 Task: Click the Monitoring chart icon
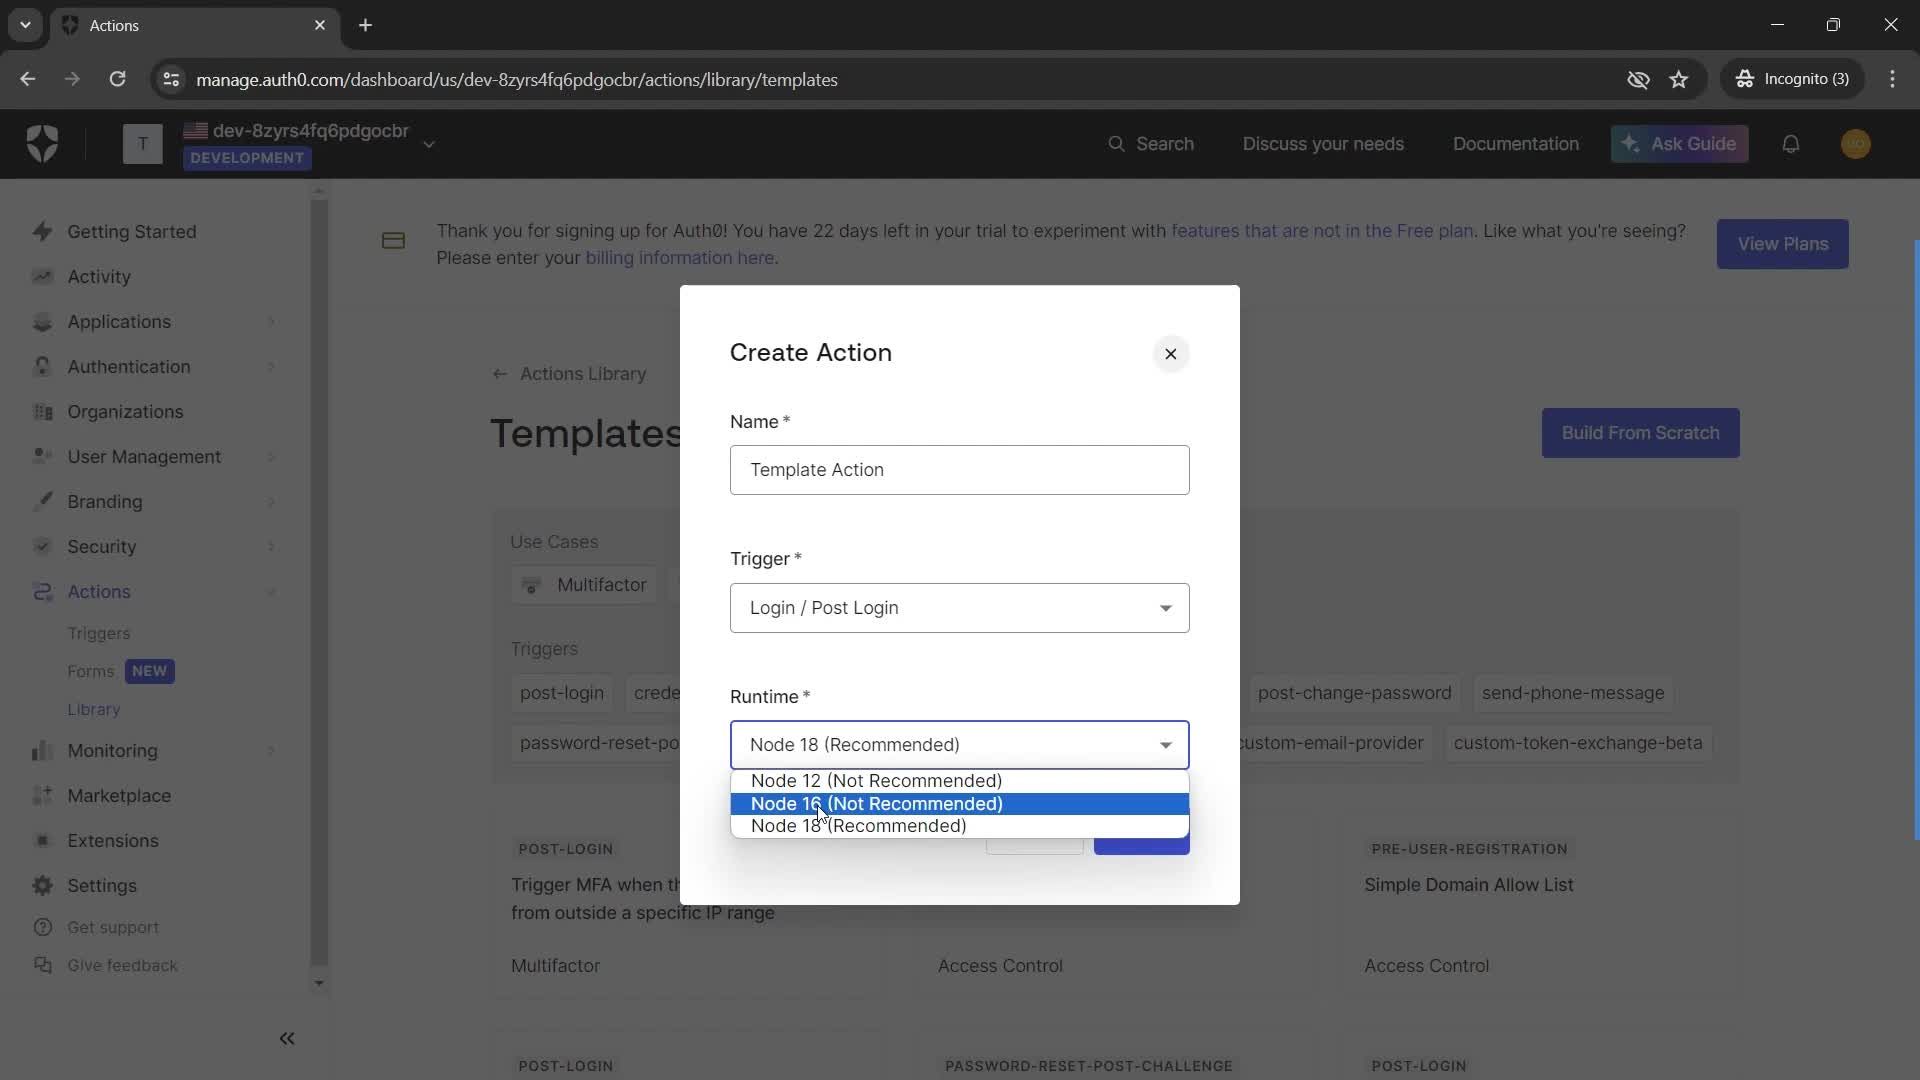click(x=42, y=750)
